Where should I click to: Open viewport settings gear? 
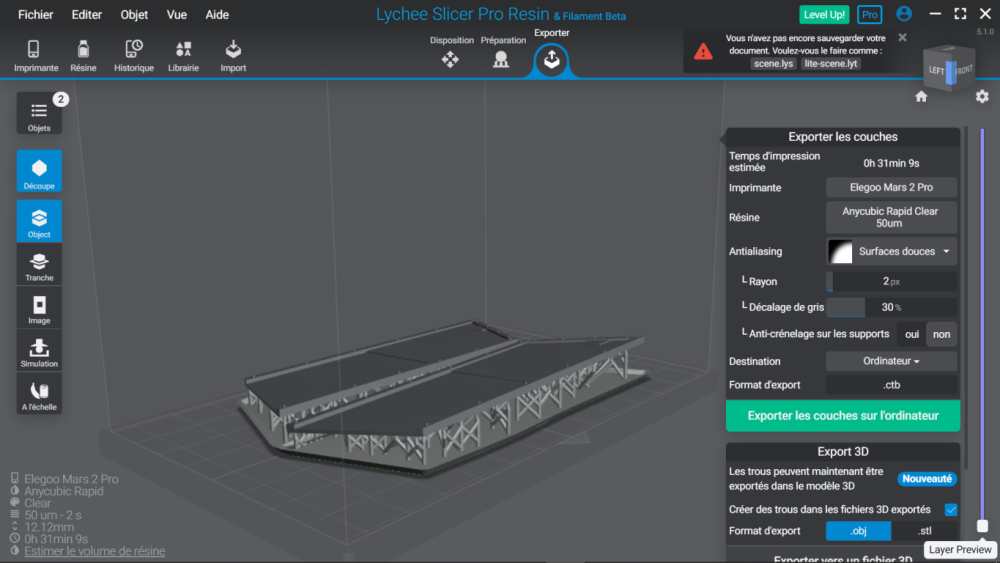982,97
